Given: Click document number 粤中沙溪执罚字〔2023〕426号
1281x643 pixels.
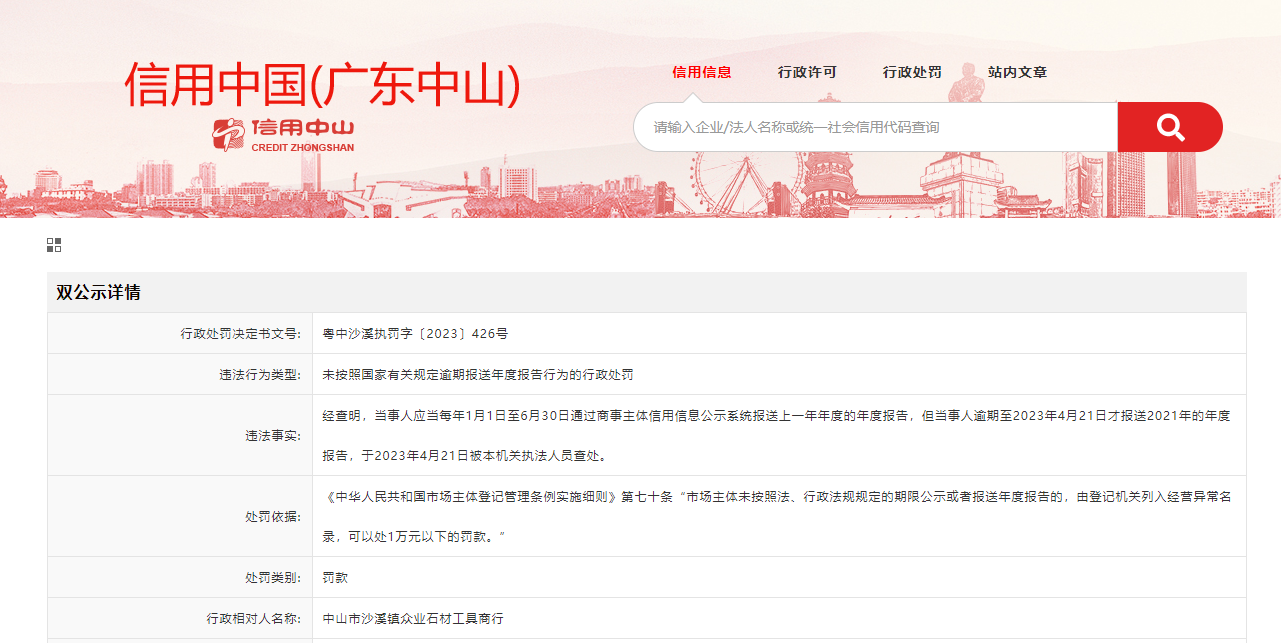Looking at the screenshot, I should [x=415, y=333].
